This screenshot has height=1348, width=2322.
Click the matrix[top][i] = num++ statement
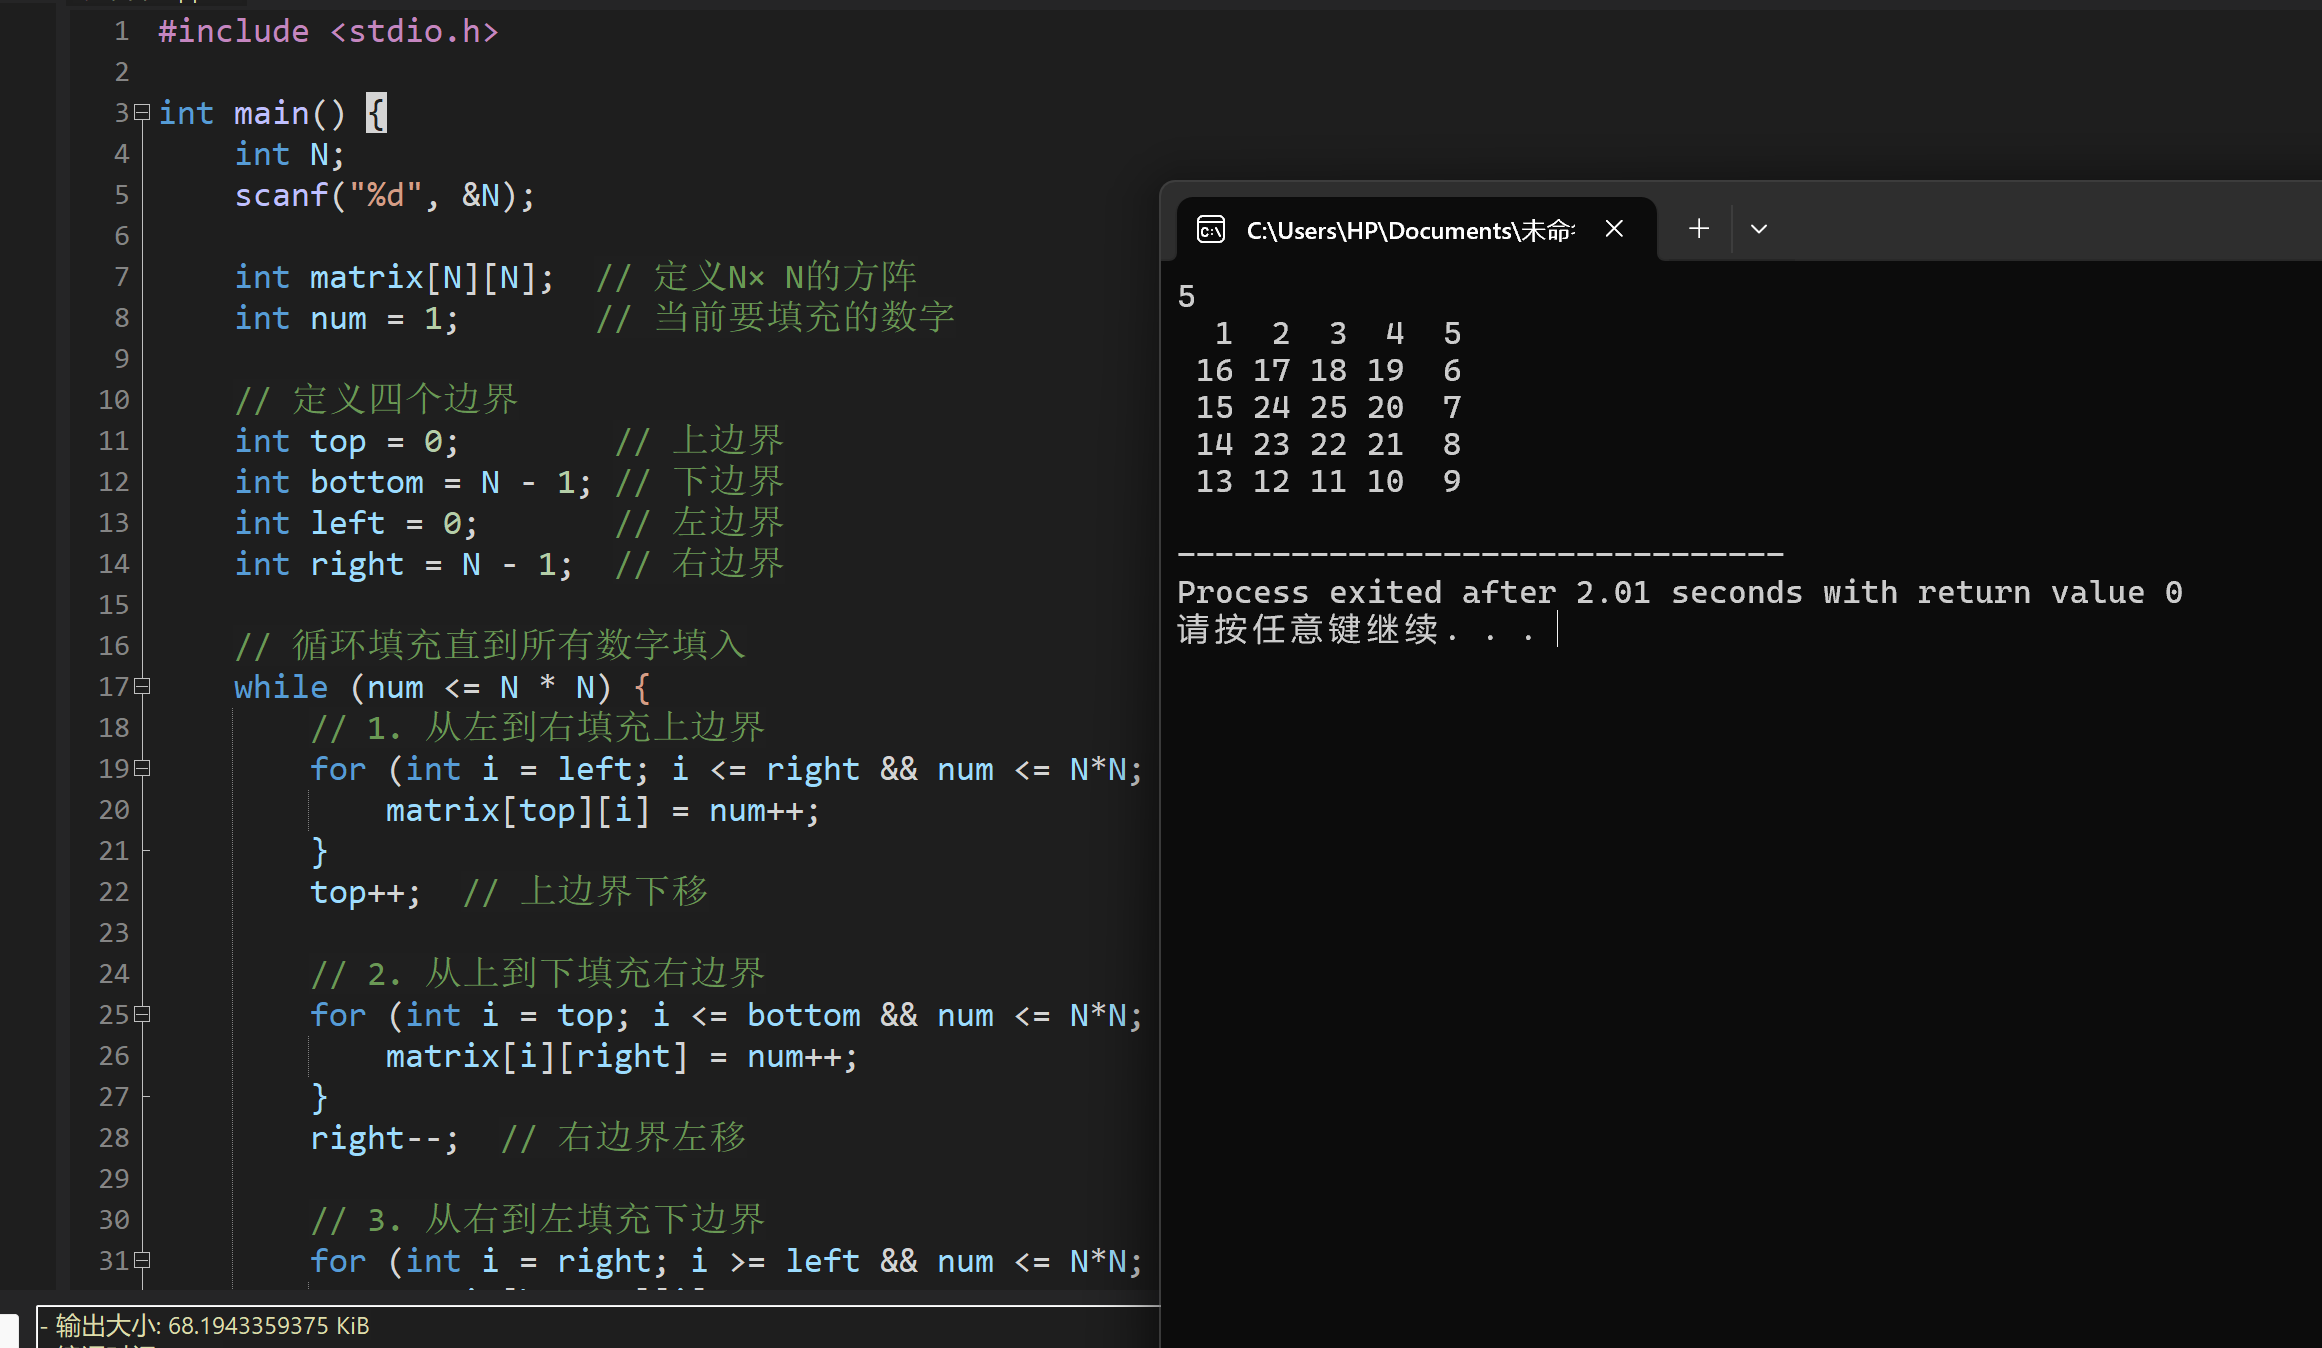pos(602,810)
